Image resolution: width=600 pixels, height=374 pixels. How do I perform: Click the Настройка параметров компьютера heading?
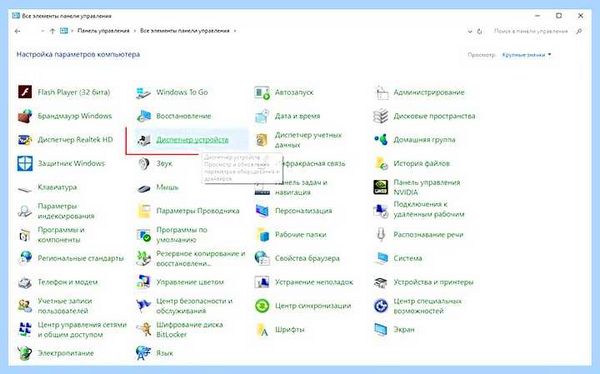point(78,54)
